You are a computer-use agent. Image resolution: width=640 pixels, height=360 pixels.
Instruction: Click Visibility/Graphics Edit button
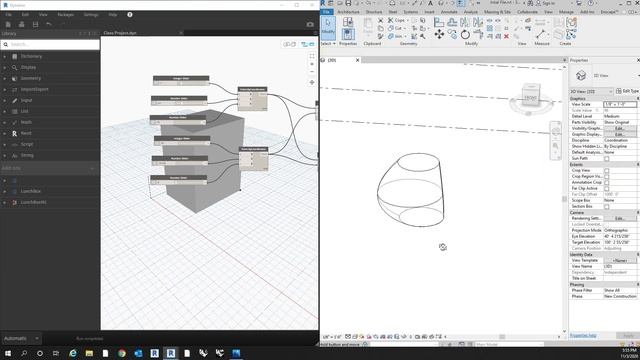(620, 128)
